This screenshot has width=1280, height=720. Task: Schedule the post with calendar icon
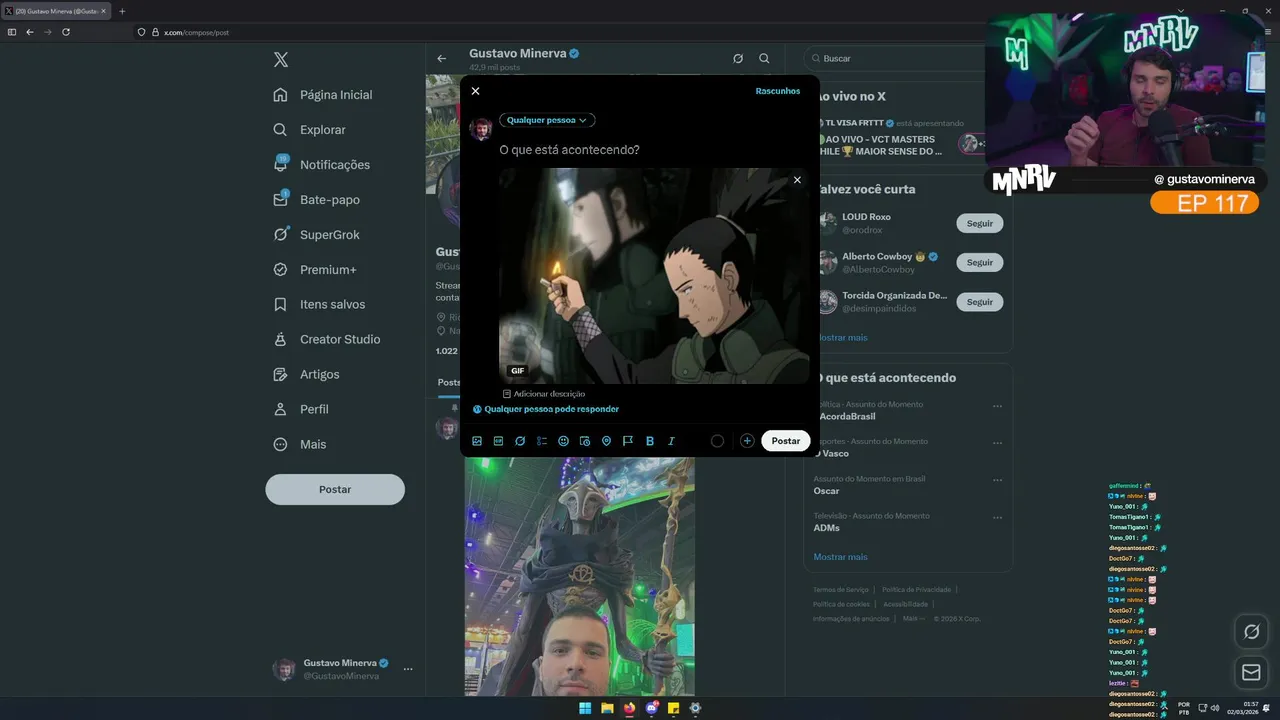click(x=585, y=441)
